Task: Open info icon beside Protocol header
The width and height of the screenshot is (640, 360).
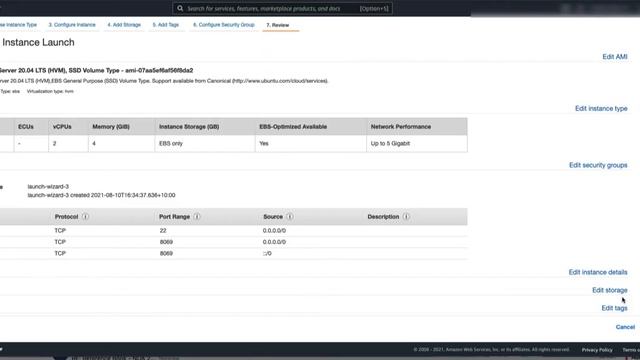Action: tap(85, 217)
